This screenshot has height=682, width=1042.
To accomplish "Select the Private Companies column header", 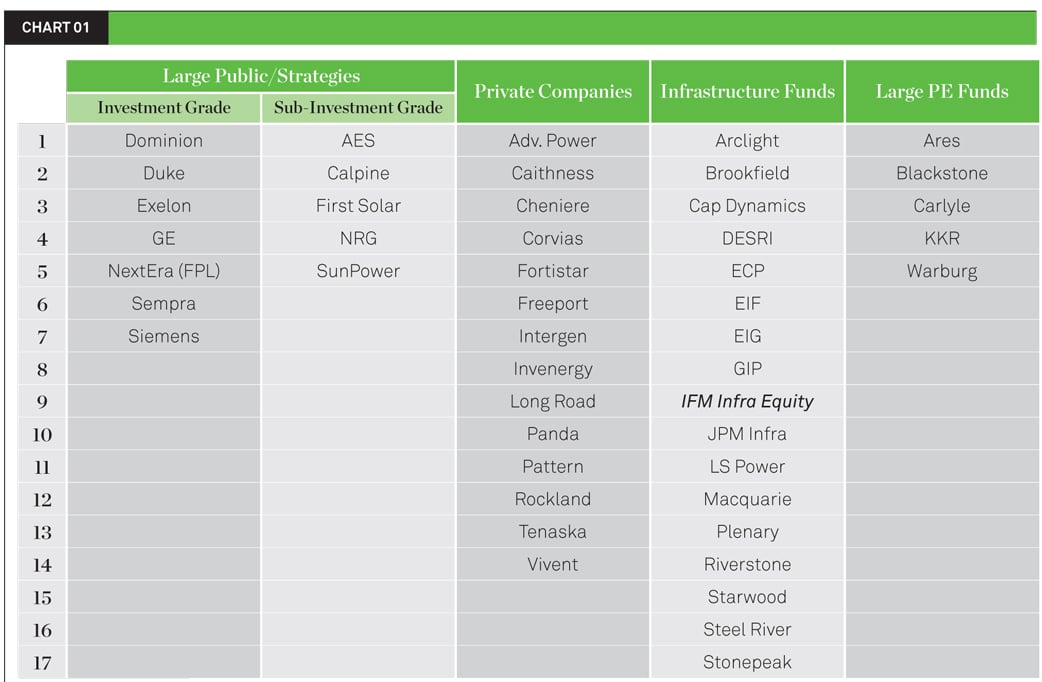I will click(x=553, y=92).
